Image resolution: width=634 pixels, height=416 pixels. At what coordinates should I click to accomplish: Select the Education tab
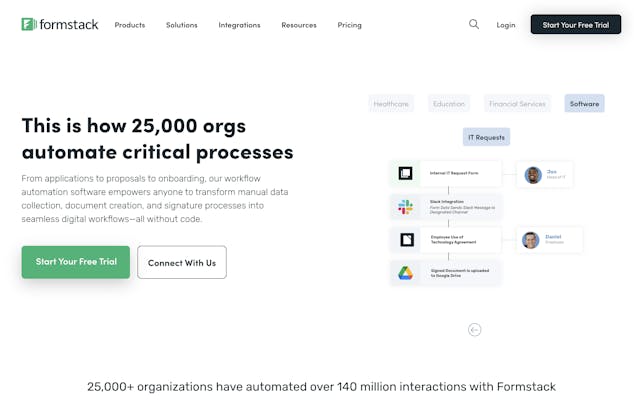[449, 104]
